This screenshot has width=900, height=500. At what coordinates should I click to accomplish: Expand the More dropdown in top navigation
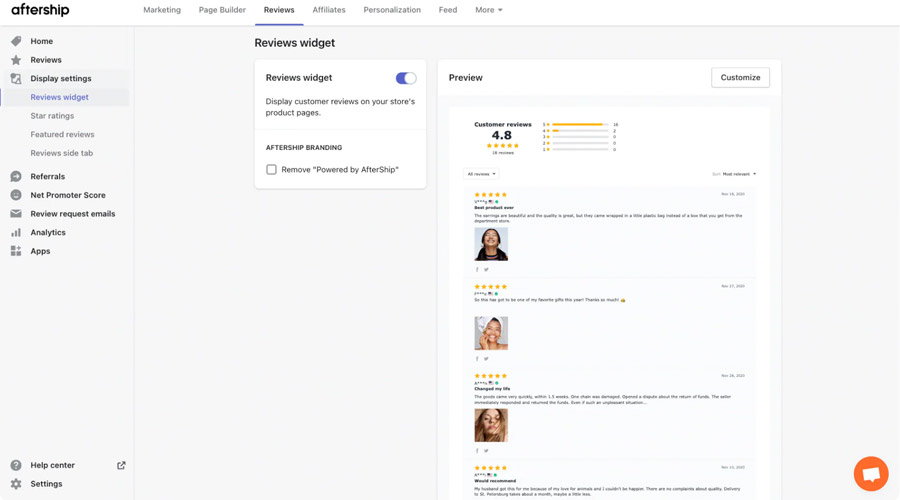[488, 10]
